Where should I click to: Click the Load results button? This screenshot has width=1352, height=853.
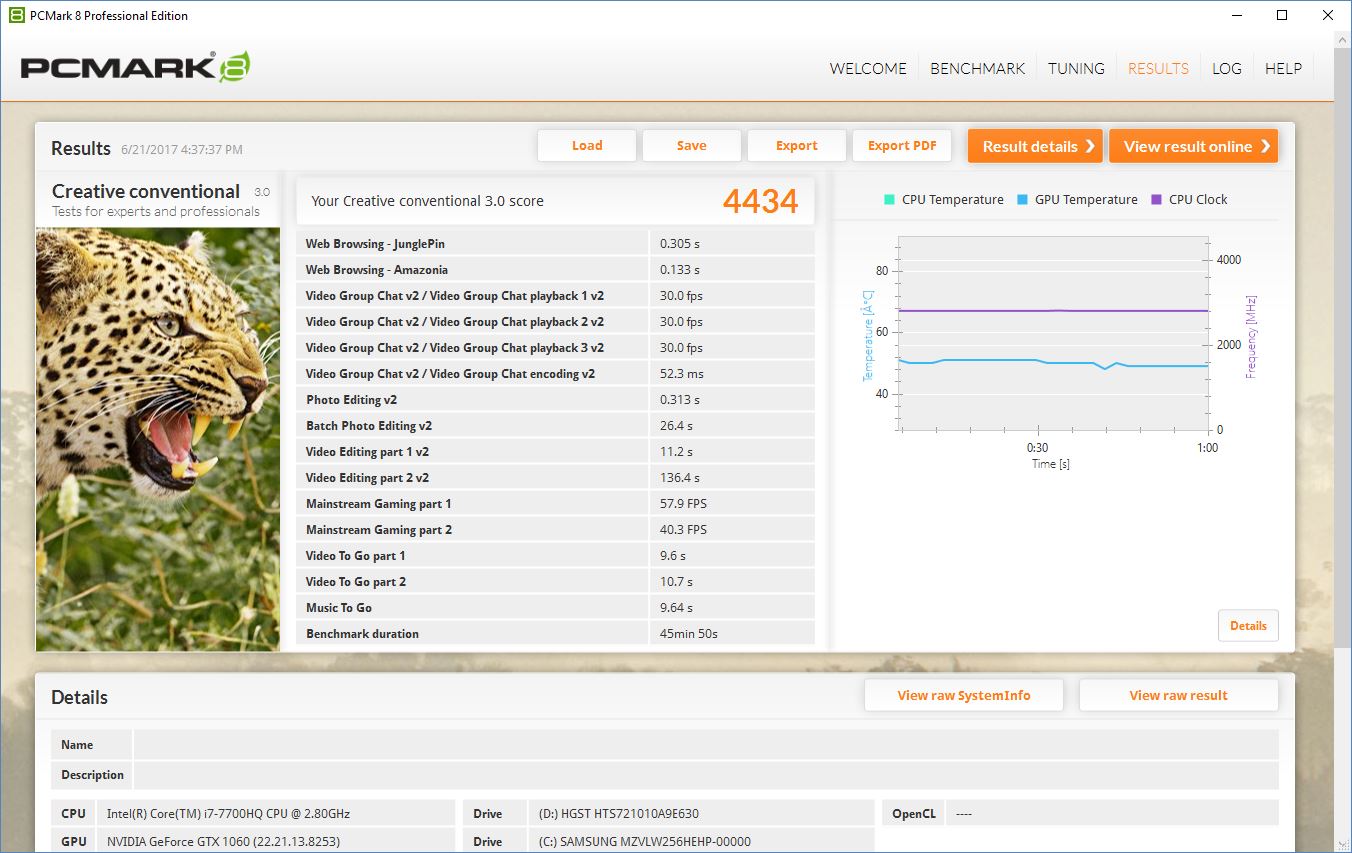(587, 146)
